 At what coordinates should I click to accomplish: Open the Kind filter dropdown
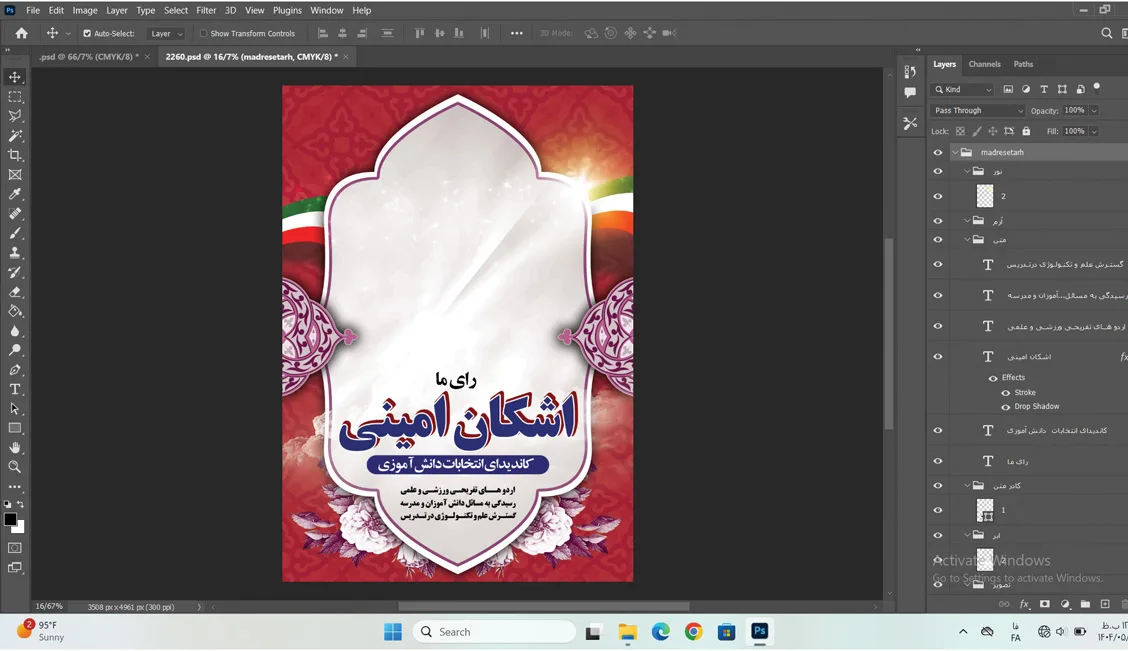point(963,89)
